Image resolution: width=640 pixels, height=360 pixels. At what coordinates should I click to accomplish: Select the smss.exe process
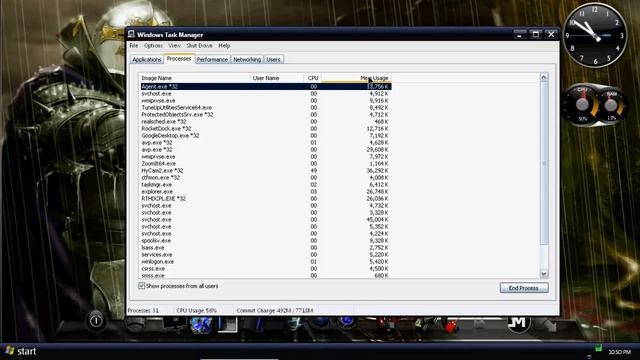click(266, 276)
